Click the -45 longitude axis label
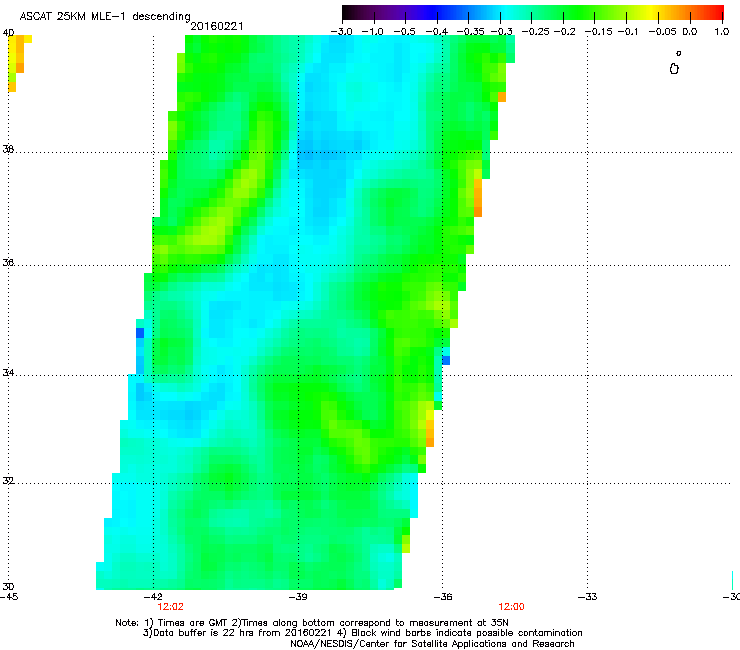Image resolution: width=740 pixels, height=650 pixels. pos(9,597)
